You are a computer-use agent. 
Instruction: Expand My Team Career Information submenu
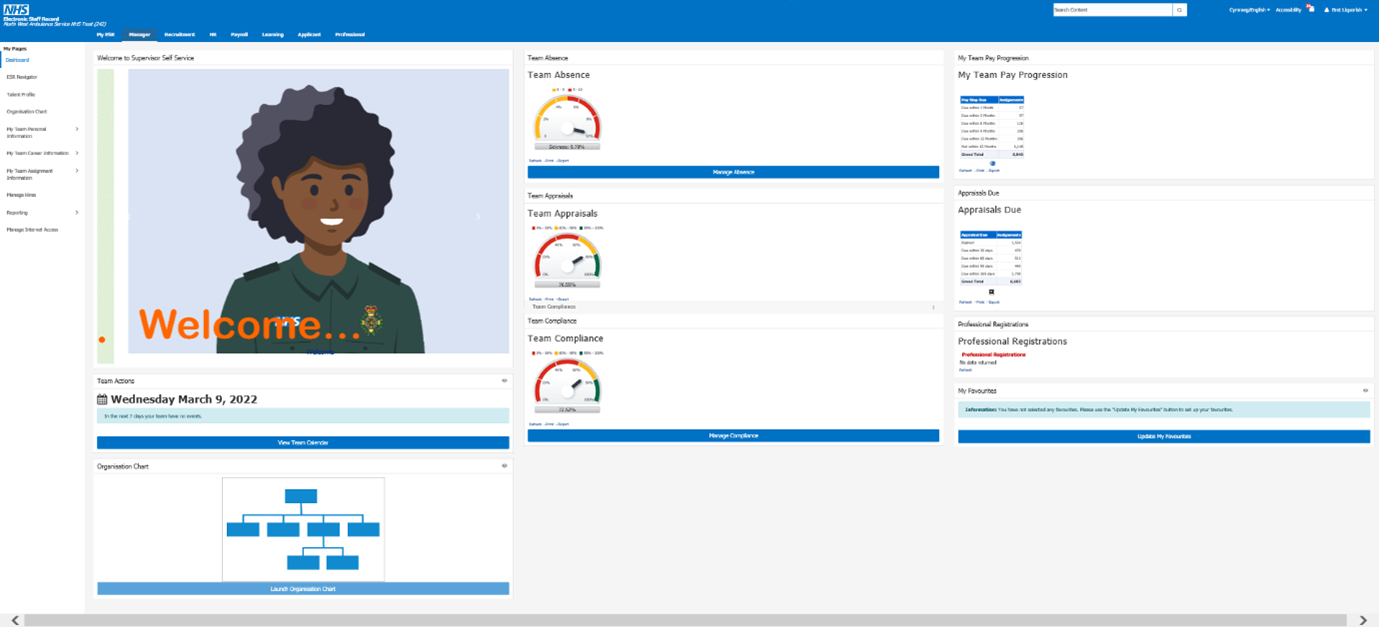click(77, 153)
